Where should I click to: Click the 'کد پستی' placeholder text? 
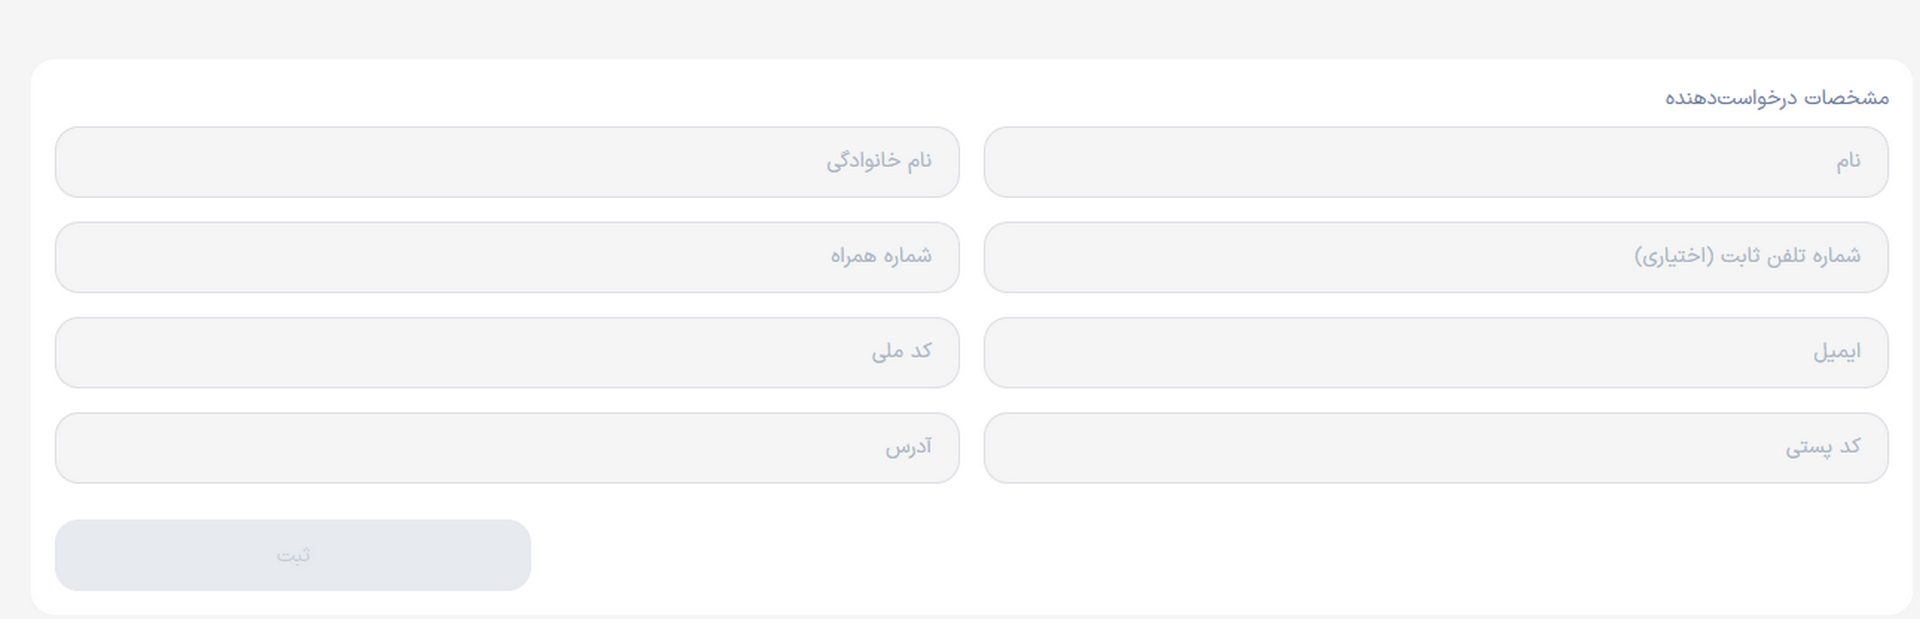(1823, 447)
